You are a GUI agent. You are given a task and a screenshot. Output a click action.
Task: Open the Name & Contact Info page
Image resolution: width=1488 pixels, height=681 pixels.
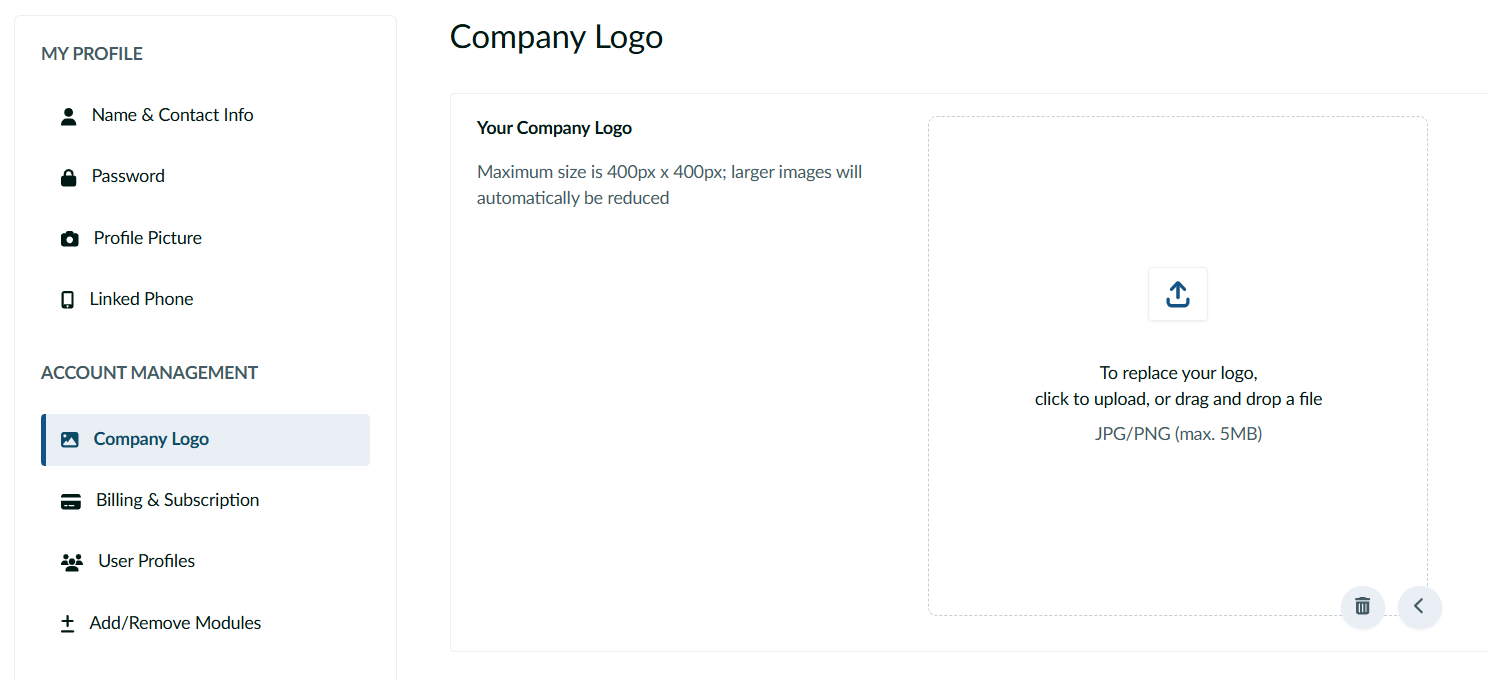pyautogui.click(x=172, y=115)
